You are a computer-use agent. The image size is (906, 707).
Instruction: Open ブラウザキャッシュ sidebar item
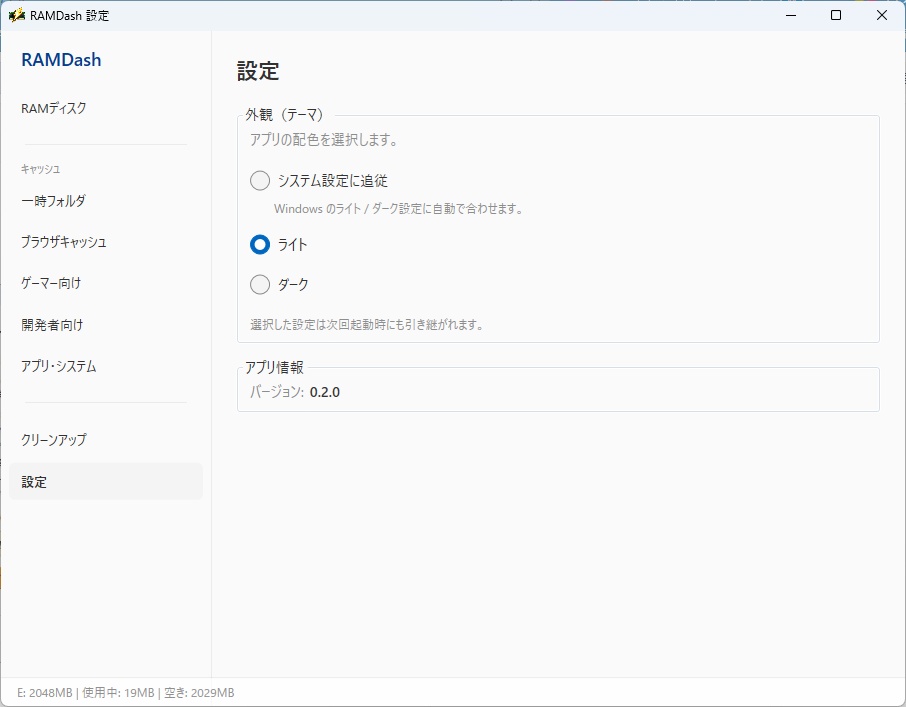click(x=106, y=242)
